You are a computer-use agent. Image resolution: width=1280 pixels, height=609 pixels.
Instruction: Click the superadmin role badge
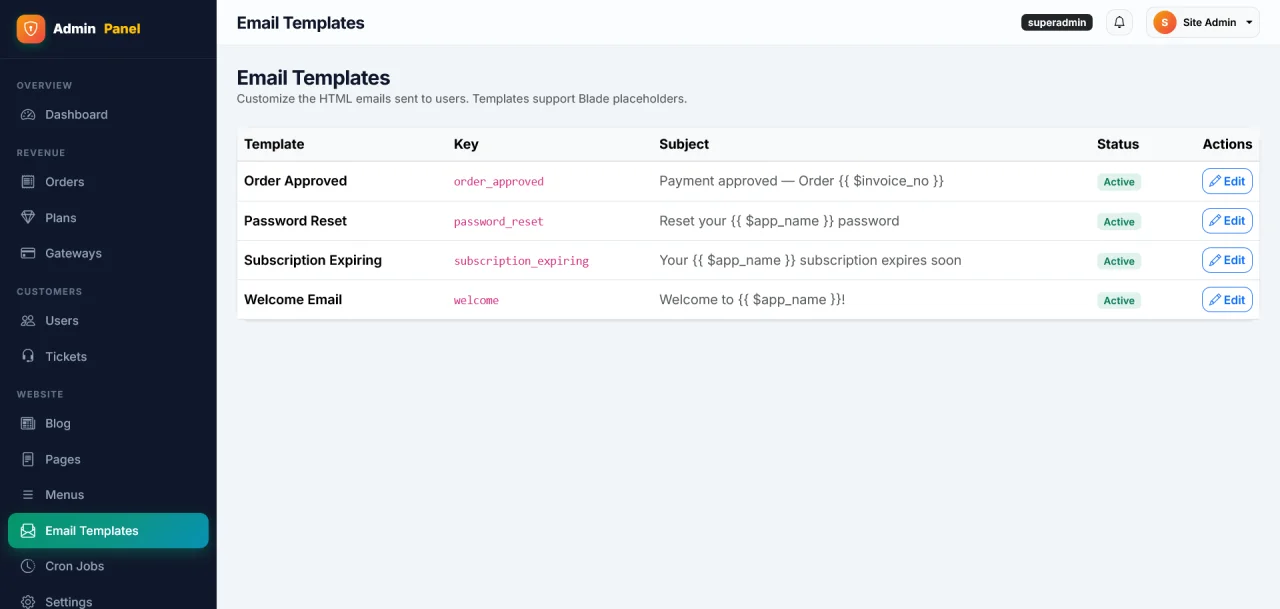1057,22
